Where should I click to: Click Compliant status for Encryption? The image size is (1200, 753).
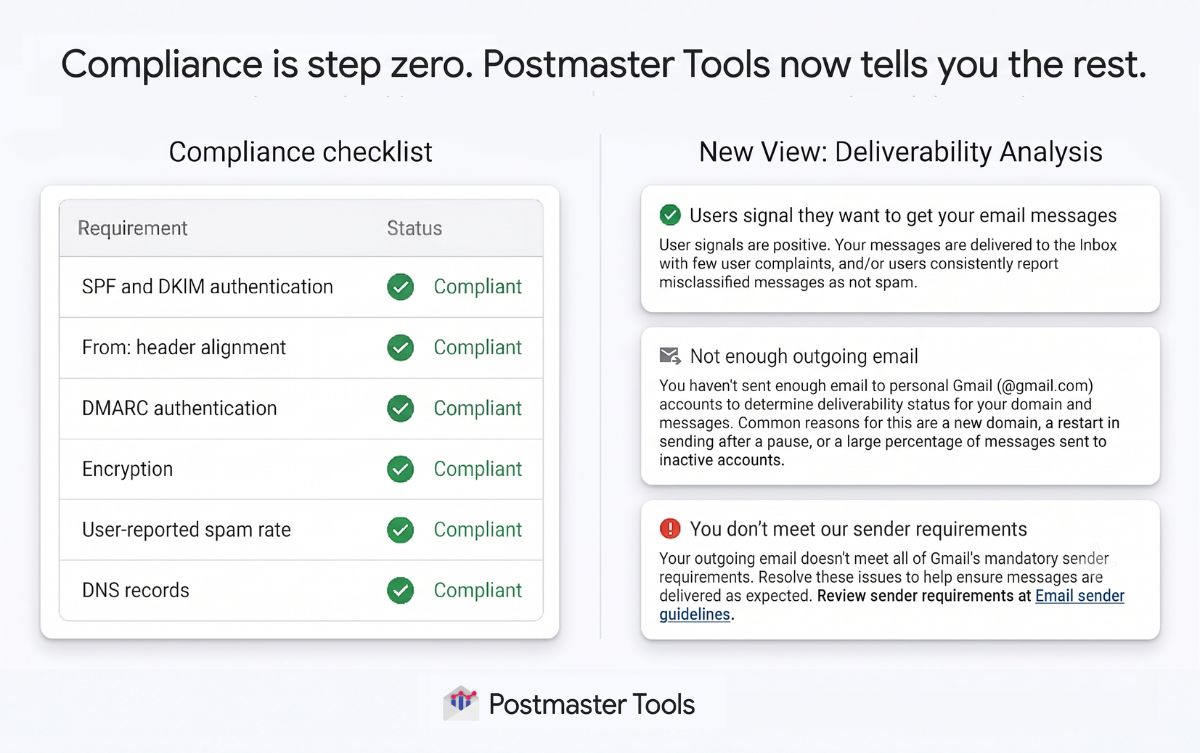pos(478,469)
